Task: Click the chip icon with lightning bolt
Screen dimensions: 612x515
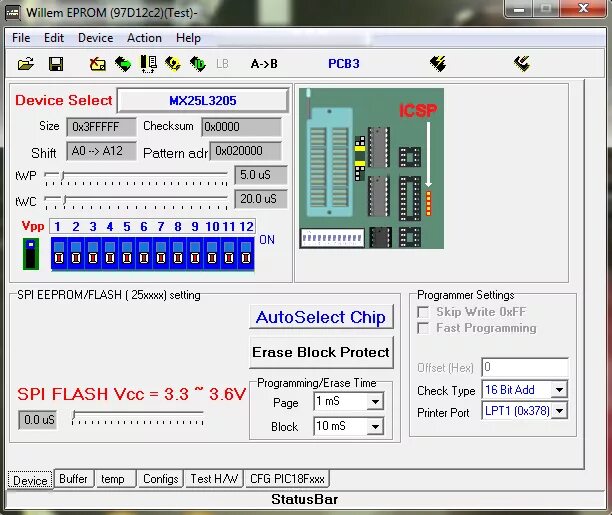Action: click(x=438, y=64)
